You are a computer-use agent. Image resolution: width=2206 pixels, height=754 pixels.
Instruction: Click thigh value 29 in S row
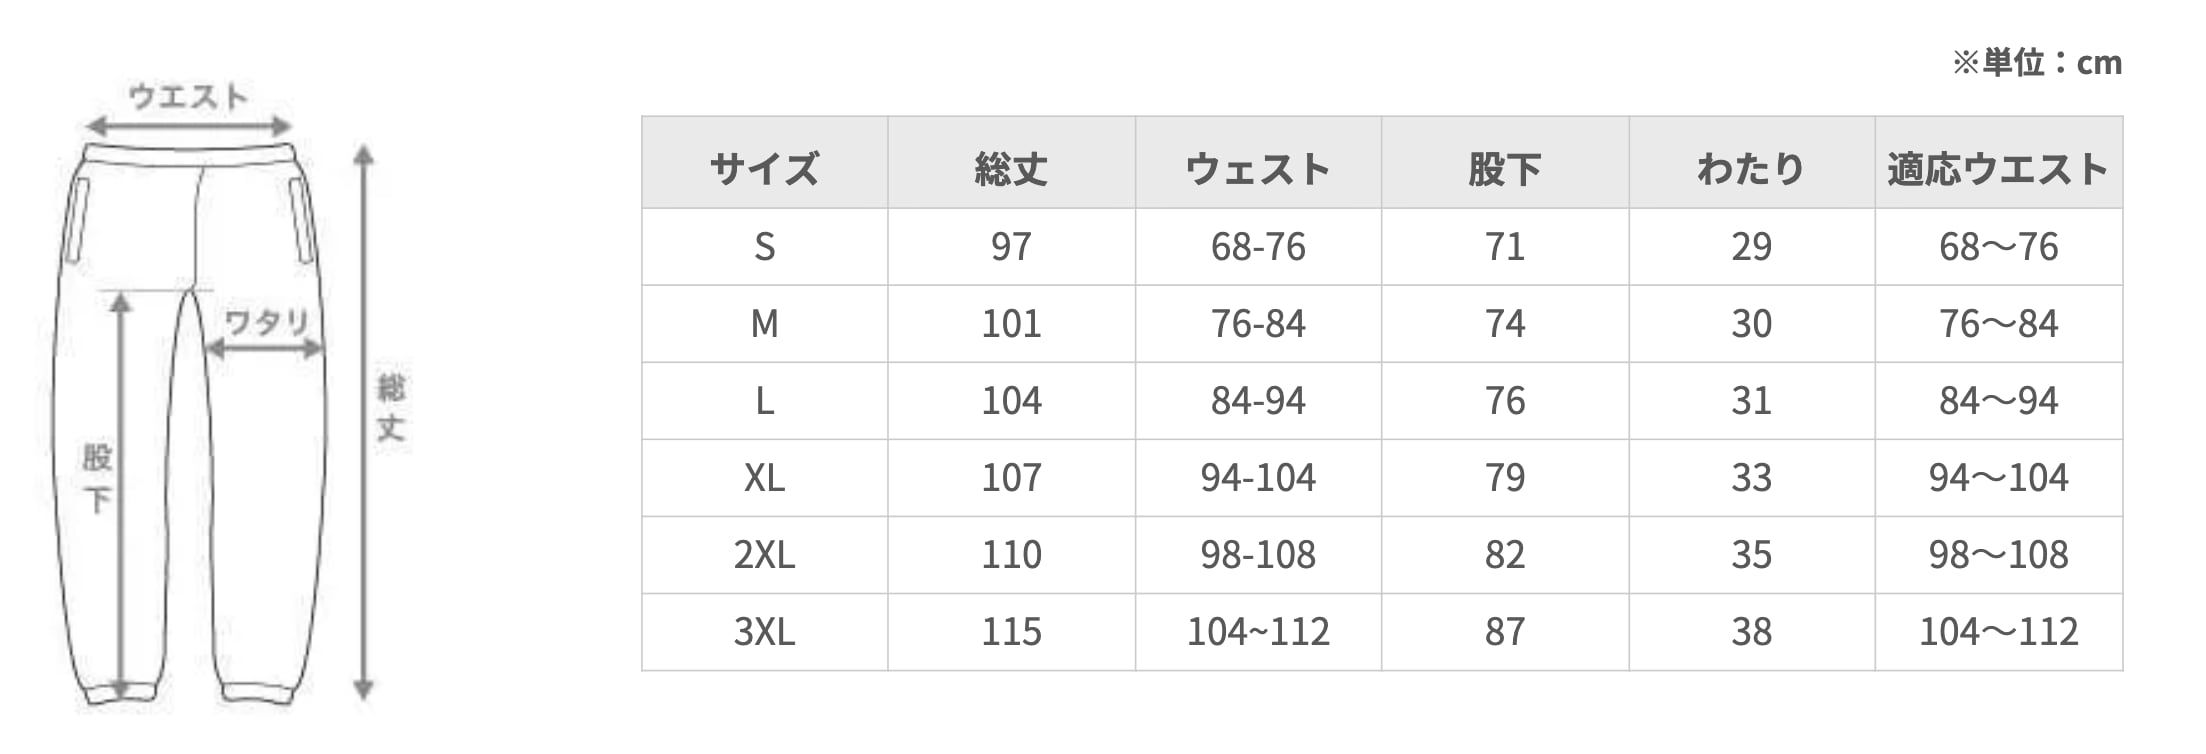(x=1751, y=247)
